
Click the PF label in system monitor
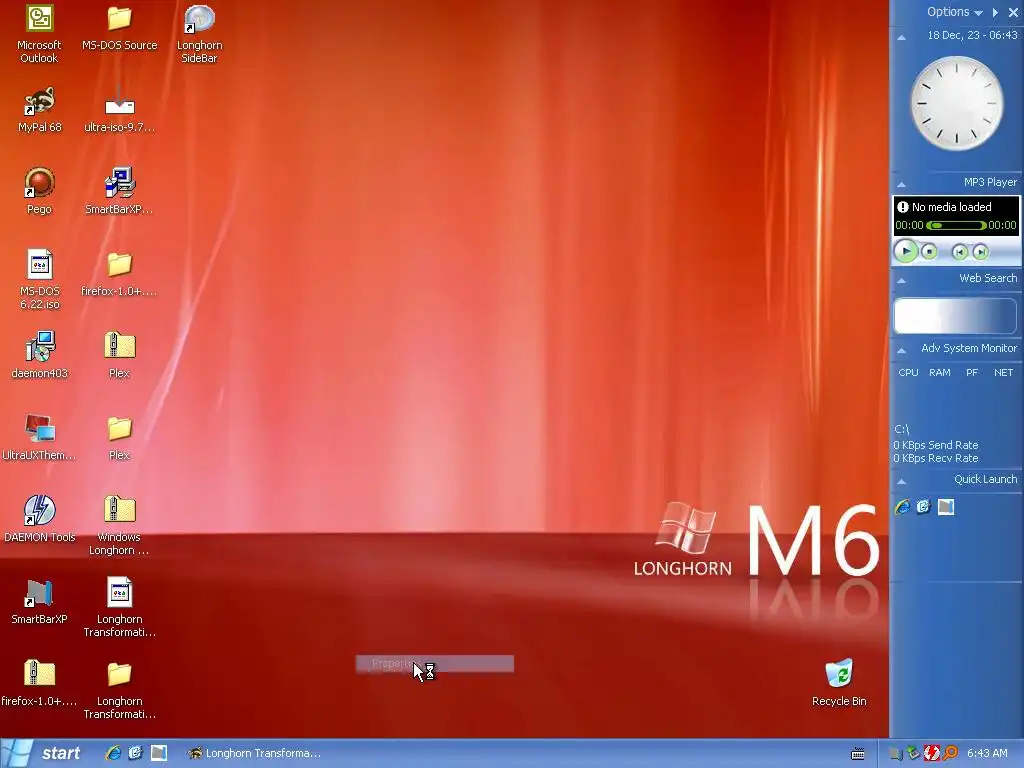pos(972,372)
